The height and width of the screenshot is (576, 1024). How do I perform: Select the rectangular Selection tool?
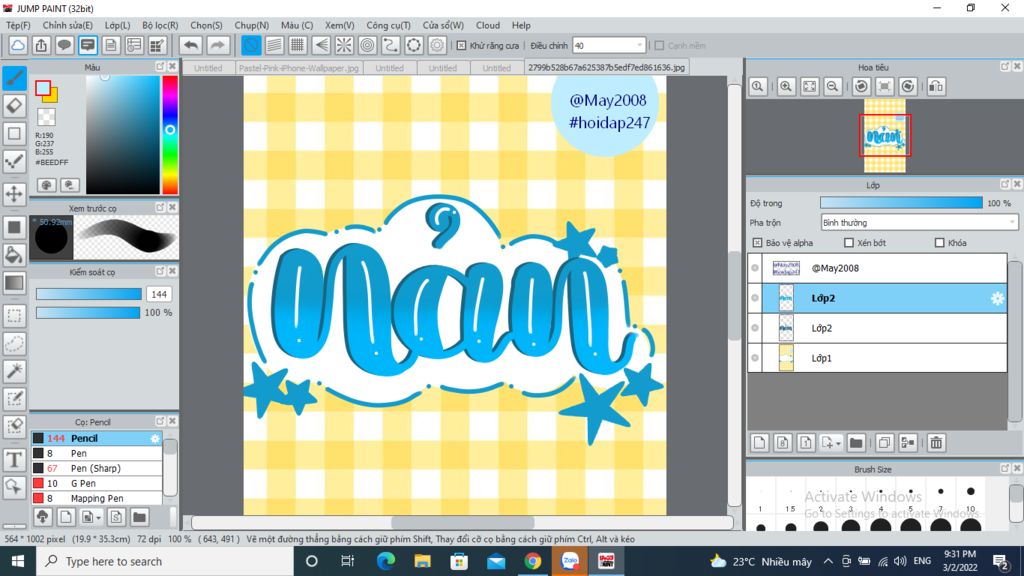click(14, 315)
